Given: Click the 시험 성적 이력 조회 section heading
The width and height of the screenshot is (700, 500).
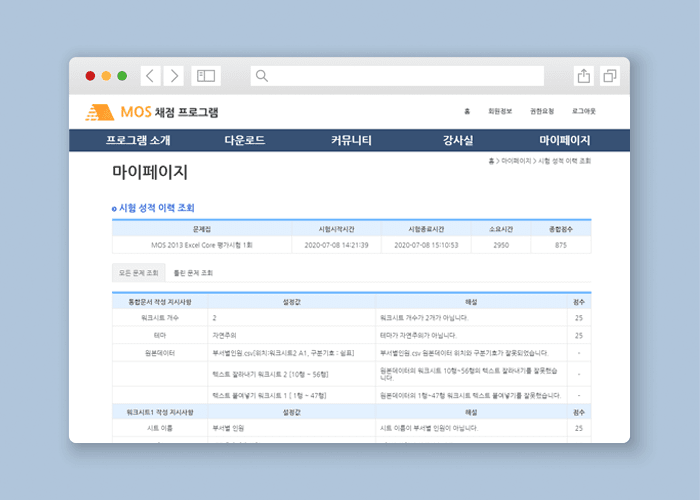Looking at the screenshot, I should click(157, 208).
